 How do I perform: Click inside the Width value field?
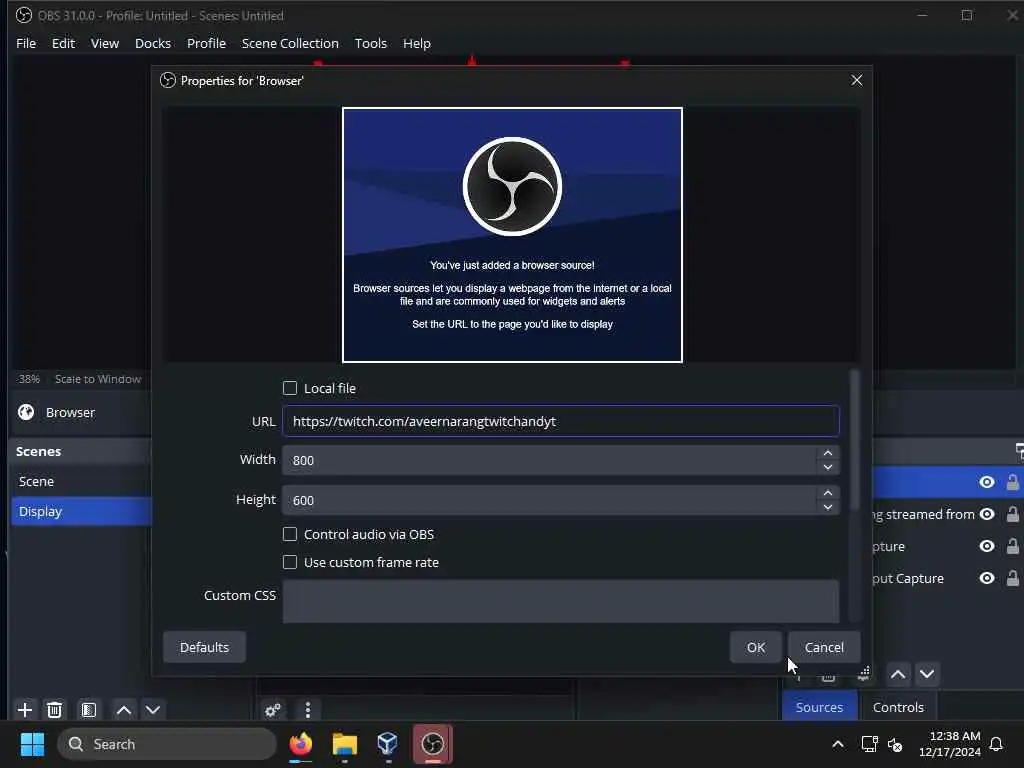[x=549, y=460]
